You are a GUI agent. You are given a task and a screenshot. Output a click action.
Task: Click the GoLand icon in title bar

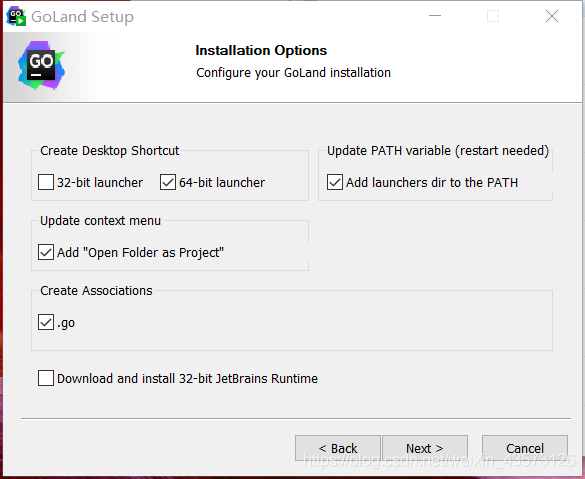(x=16, y=17)
